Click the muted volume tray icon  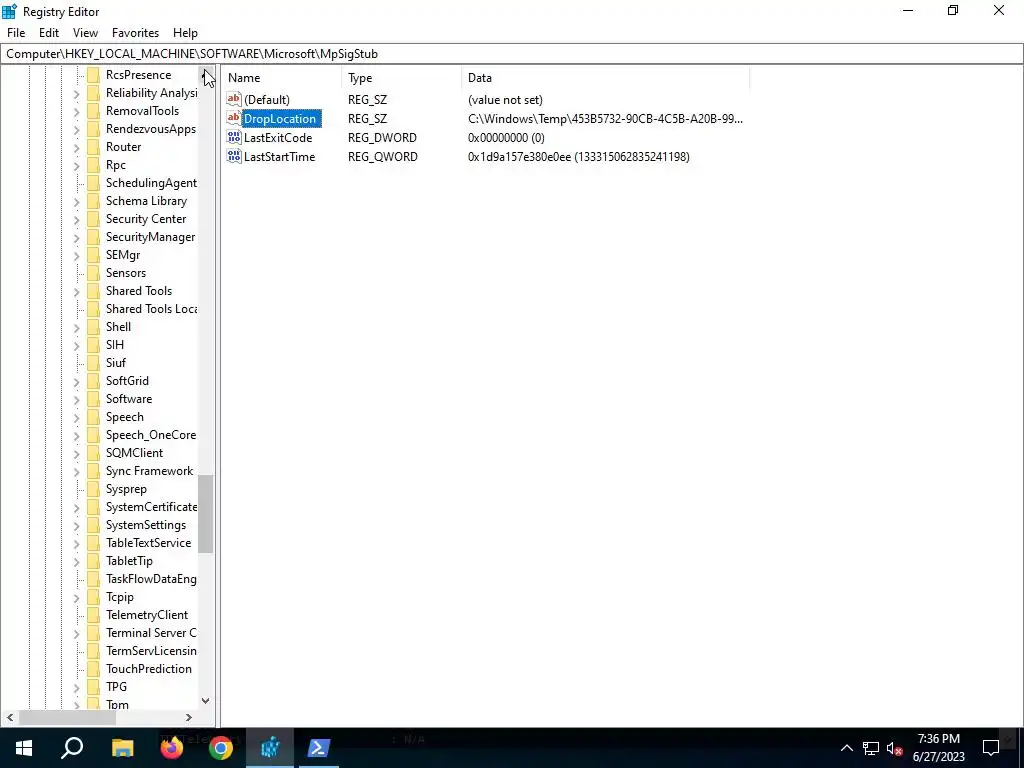[x=894, y=748]
